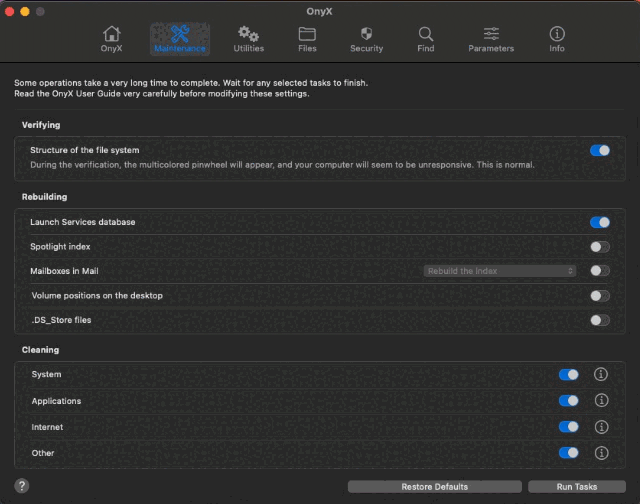Open the OnyX home toolbar section

tap(112, 39)
